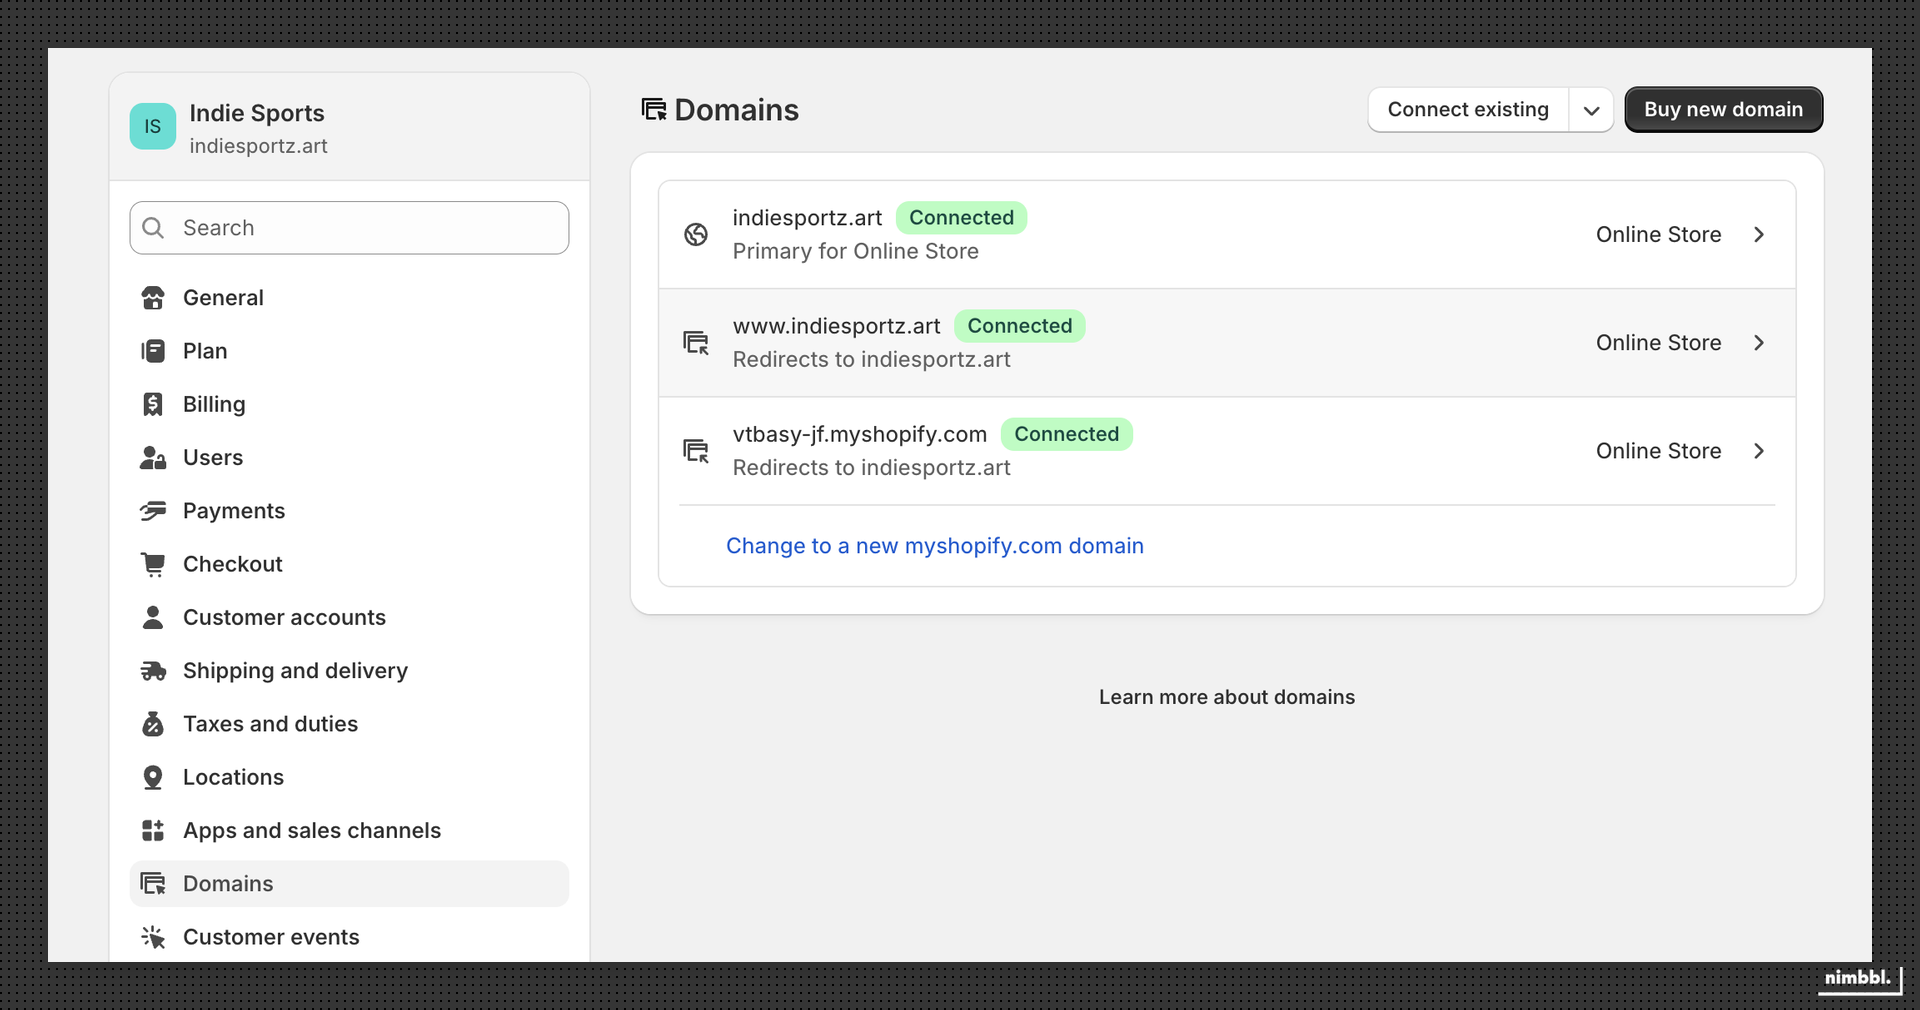This screenshot has width=1920, height=1010.
Task: Click the globe icon beside indiesportz.art
Action: pyautogui.click(x=697, y=234)
